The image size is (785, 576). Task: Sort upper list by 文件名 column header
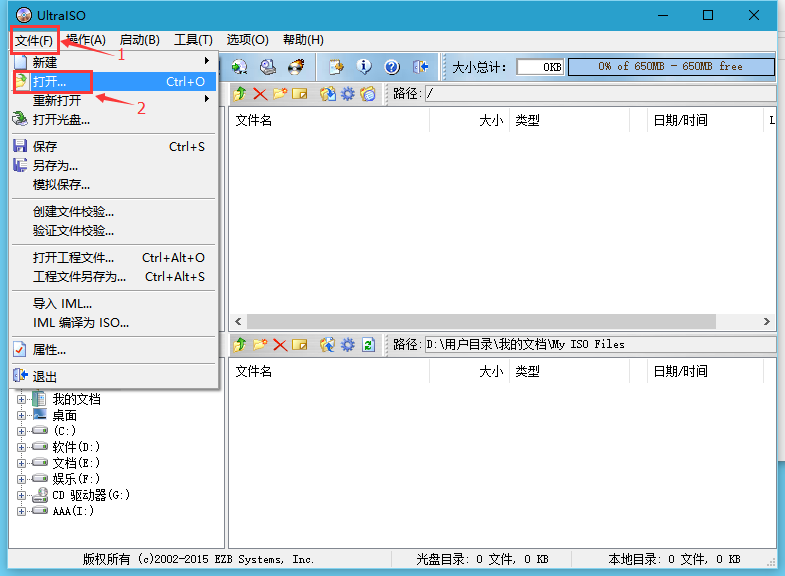pos(330,120)
